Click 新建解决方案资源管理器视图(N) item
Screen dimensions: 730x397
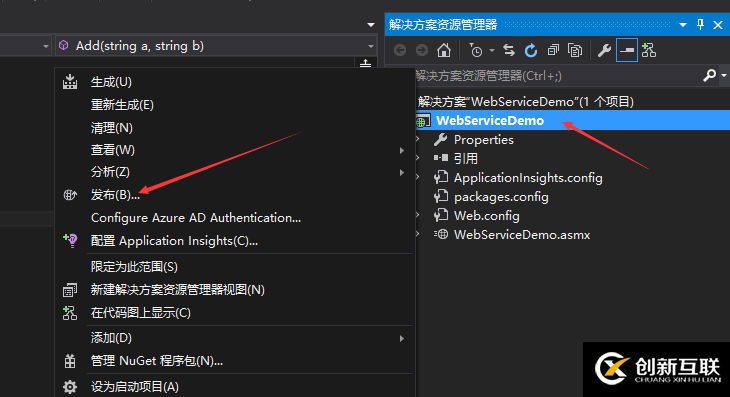[178, 289]
